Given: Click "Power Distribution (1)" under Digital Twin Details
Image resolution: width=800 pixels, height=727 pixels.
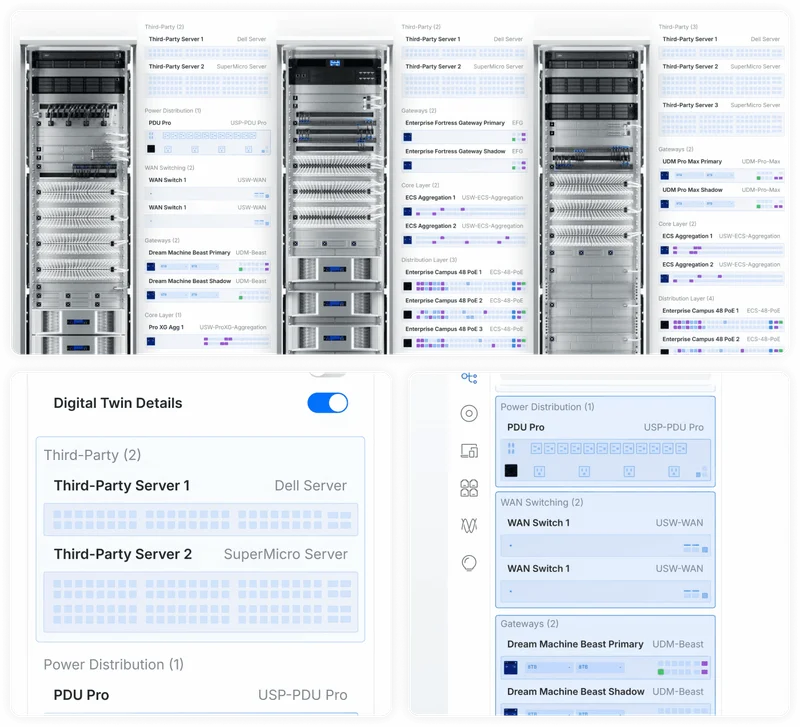Looking at the screenshot, I should coord(114,664).
